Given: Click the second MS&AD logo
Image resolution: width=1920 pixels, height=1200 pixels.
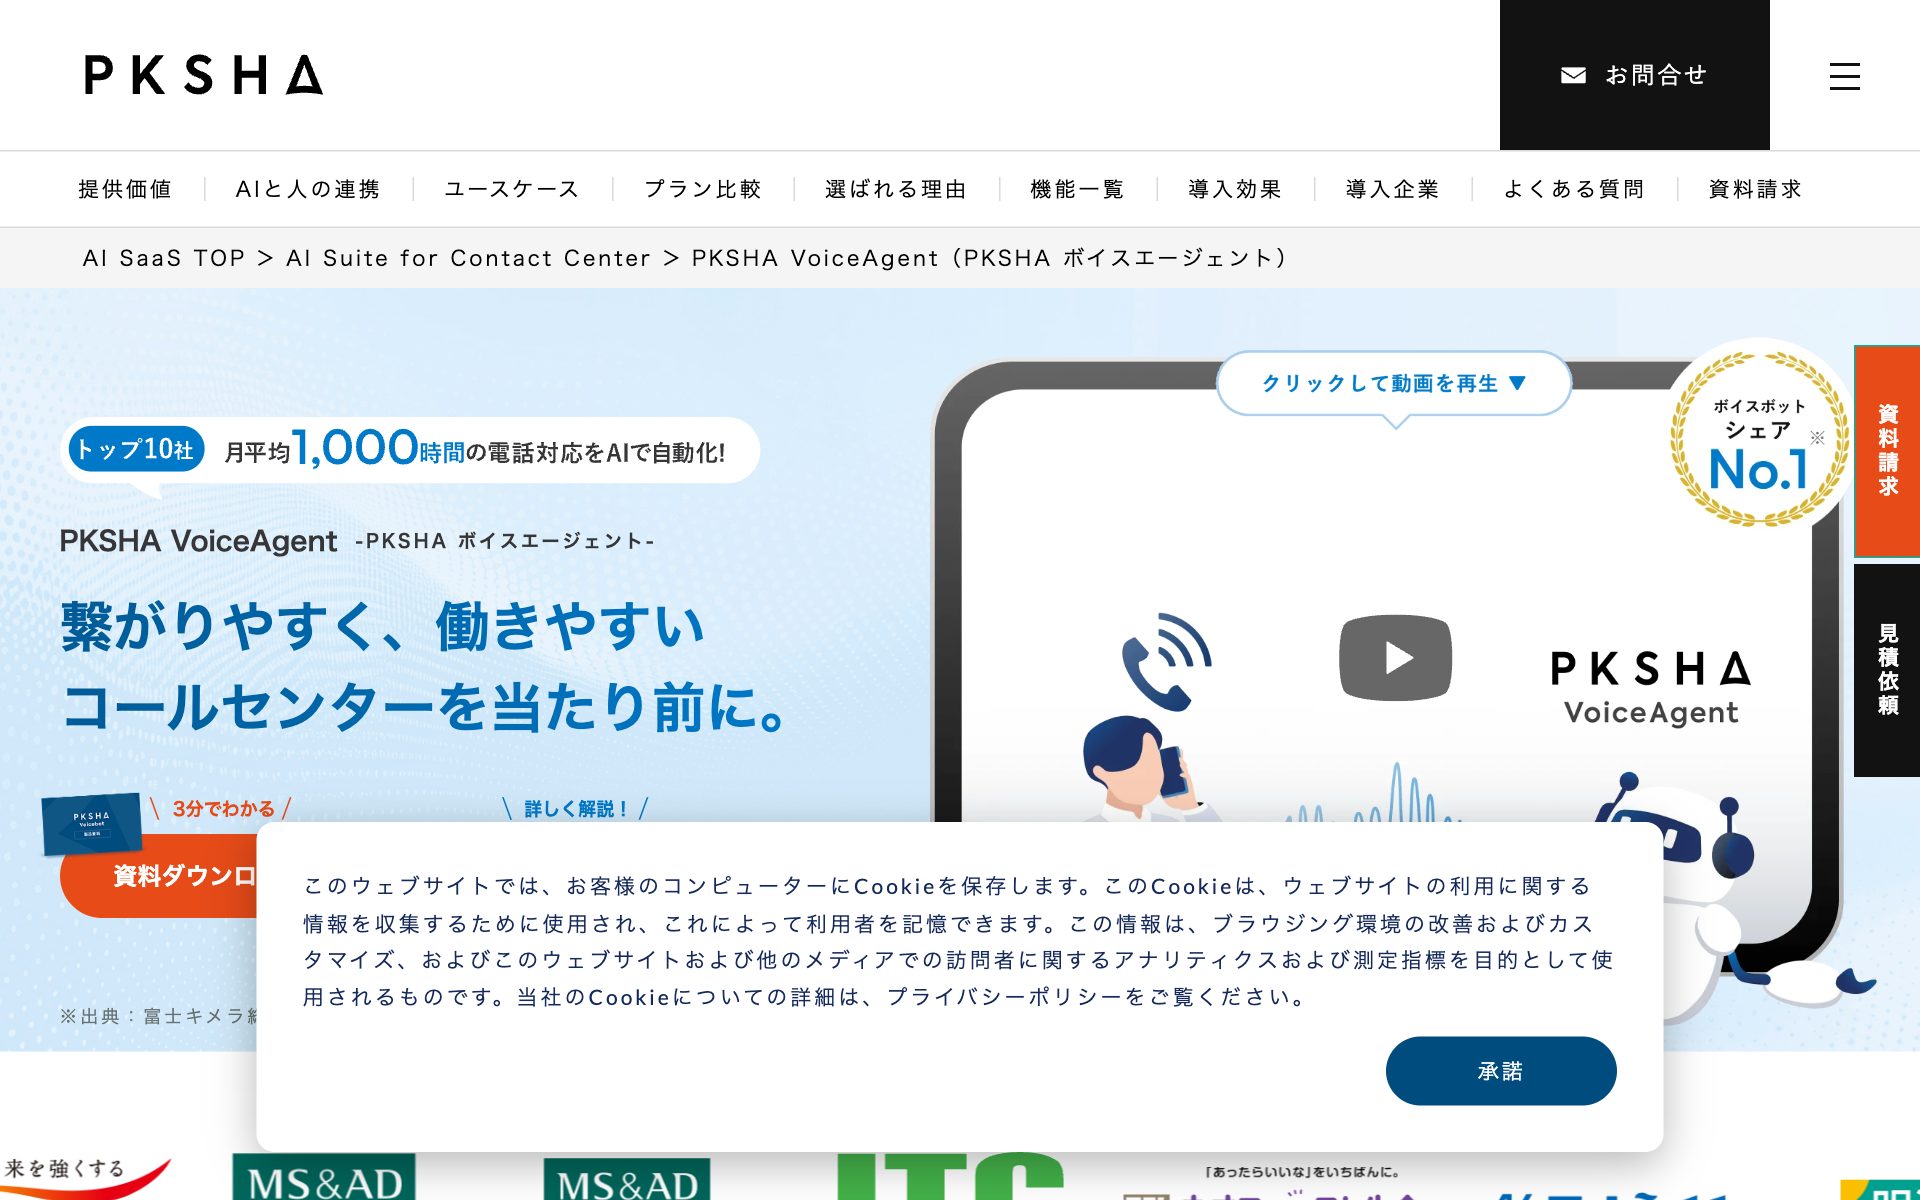Looking at the screenshot, I should [x=627, y=1179].
